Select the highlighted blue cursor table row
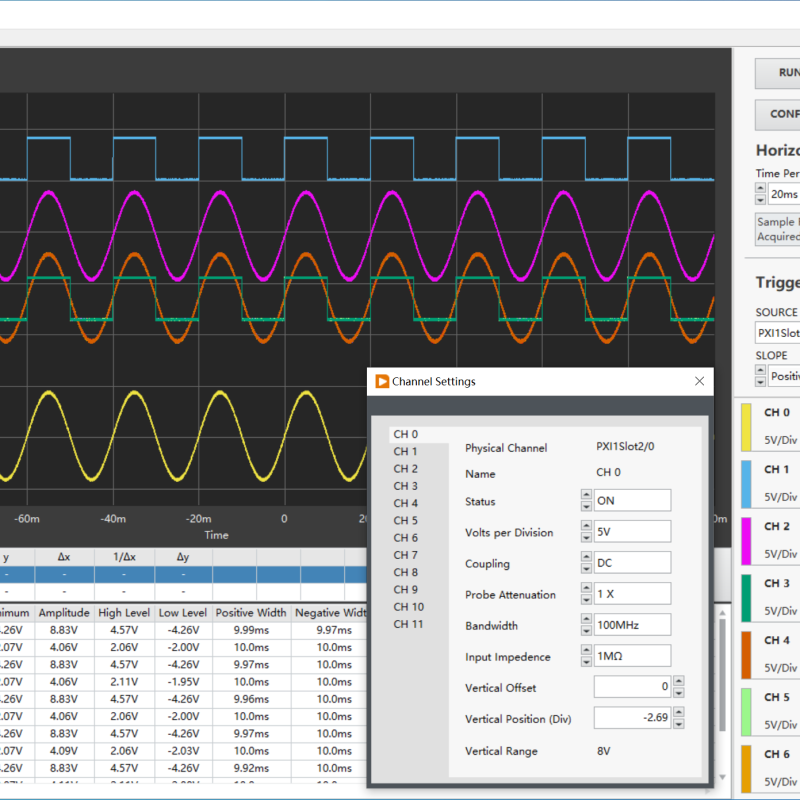Viewport: 800px width, 800px height. [183, 574]
